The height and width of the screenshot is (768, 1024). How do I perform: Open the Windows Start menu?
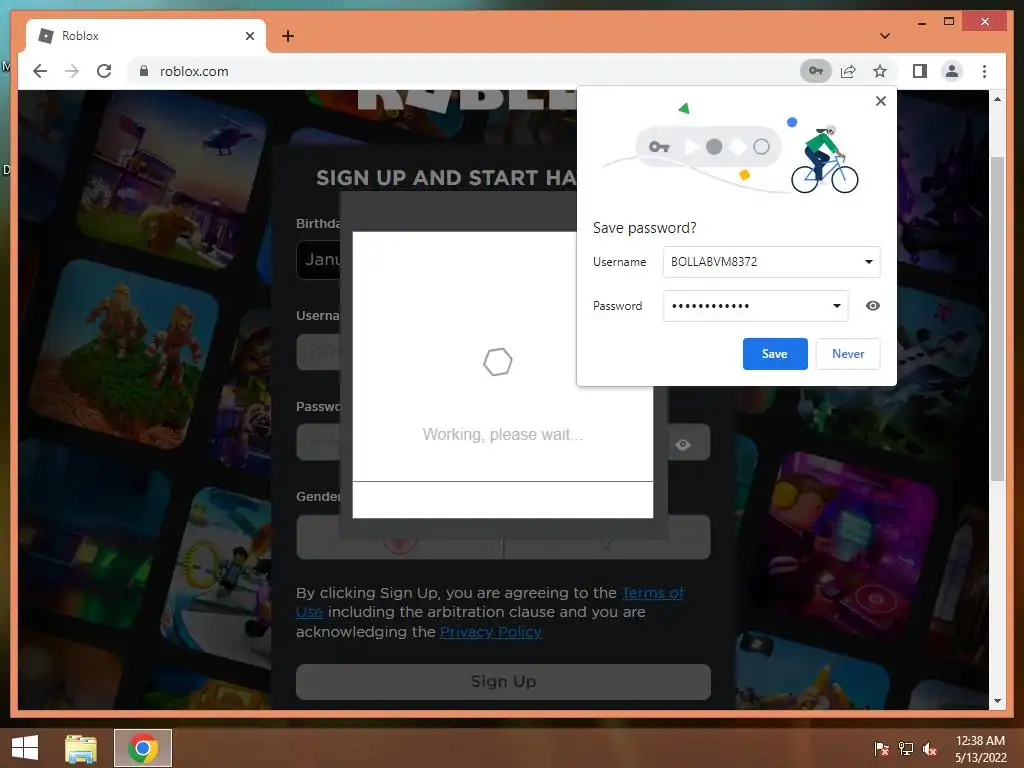pos(25,748)
